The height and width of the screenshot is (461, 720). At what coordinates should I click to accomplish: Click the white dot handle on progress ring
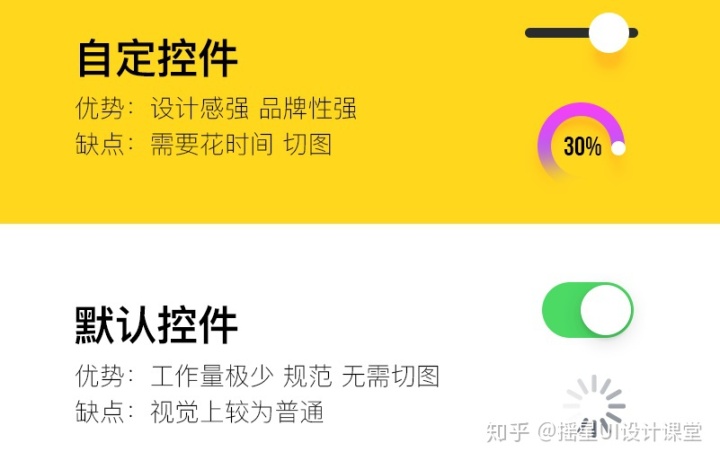pyautogui.click(x=619, y=148)
